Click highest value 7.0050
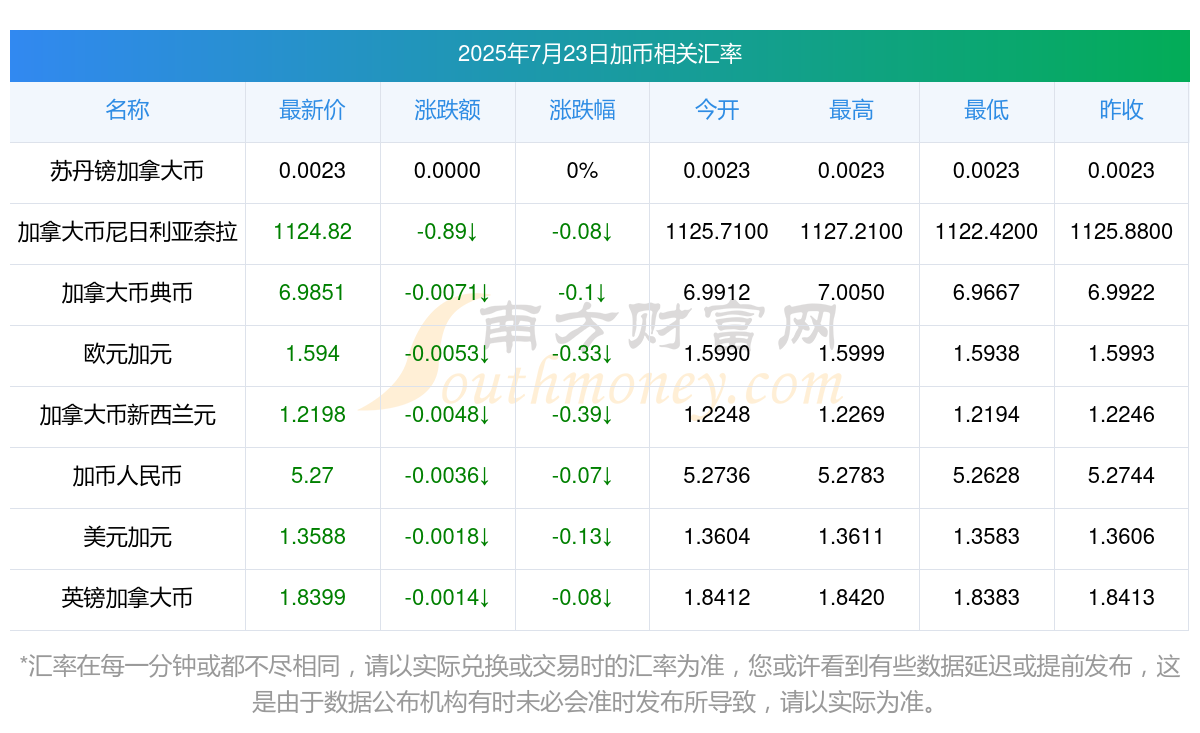 851,293
